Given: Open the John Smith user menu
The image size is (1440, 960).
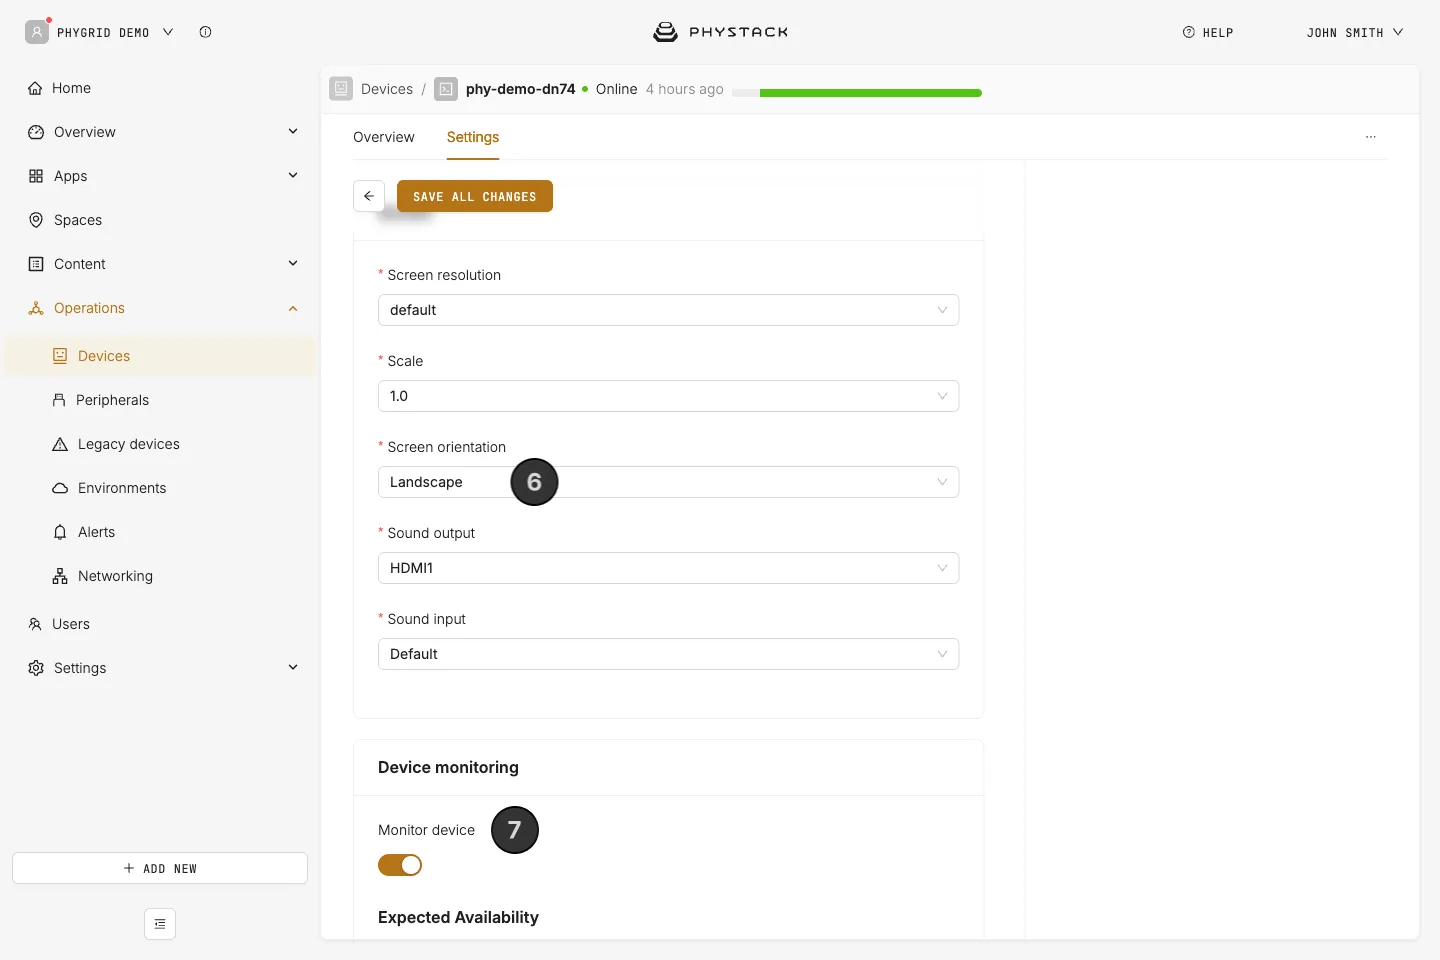Looking at the screenshot, I should [x=1355, y=32].
